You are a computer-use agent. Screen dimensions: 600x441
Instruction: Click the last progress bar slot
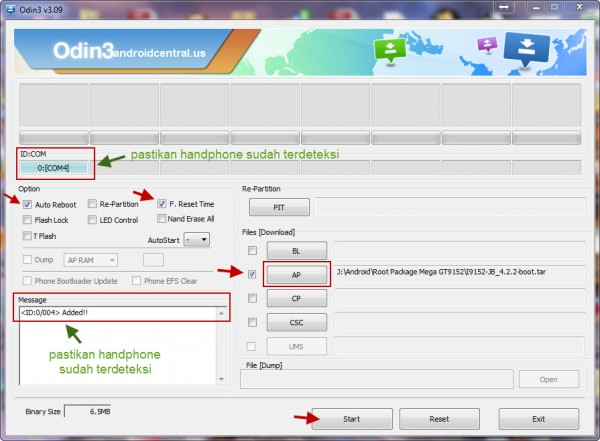click(x=547, y=137)
